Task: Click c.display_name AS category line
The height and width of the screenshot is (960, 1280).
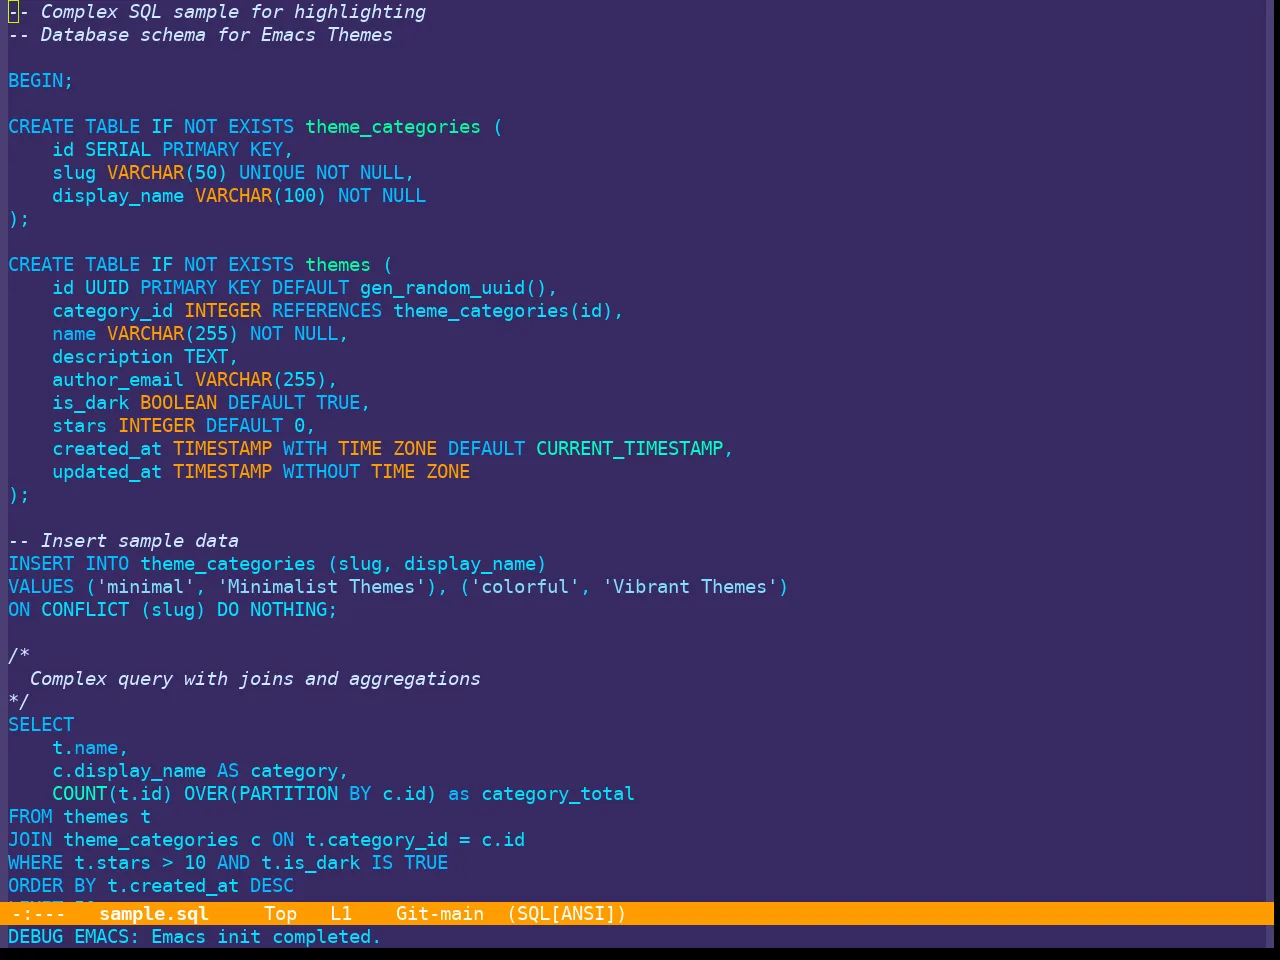Action: [200, 771]
